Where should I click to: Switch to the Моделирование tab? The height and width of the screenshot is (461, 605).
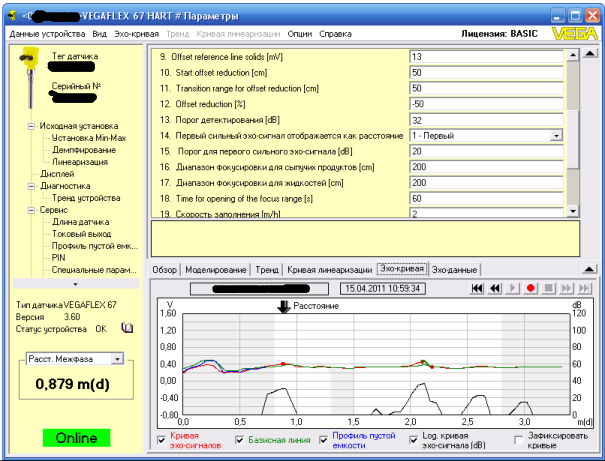(x=216, y=270)
